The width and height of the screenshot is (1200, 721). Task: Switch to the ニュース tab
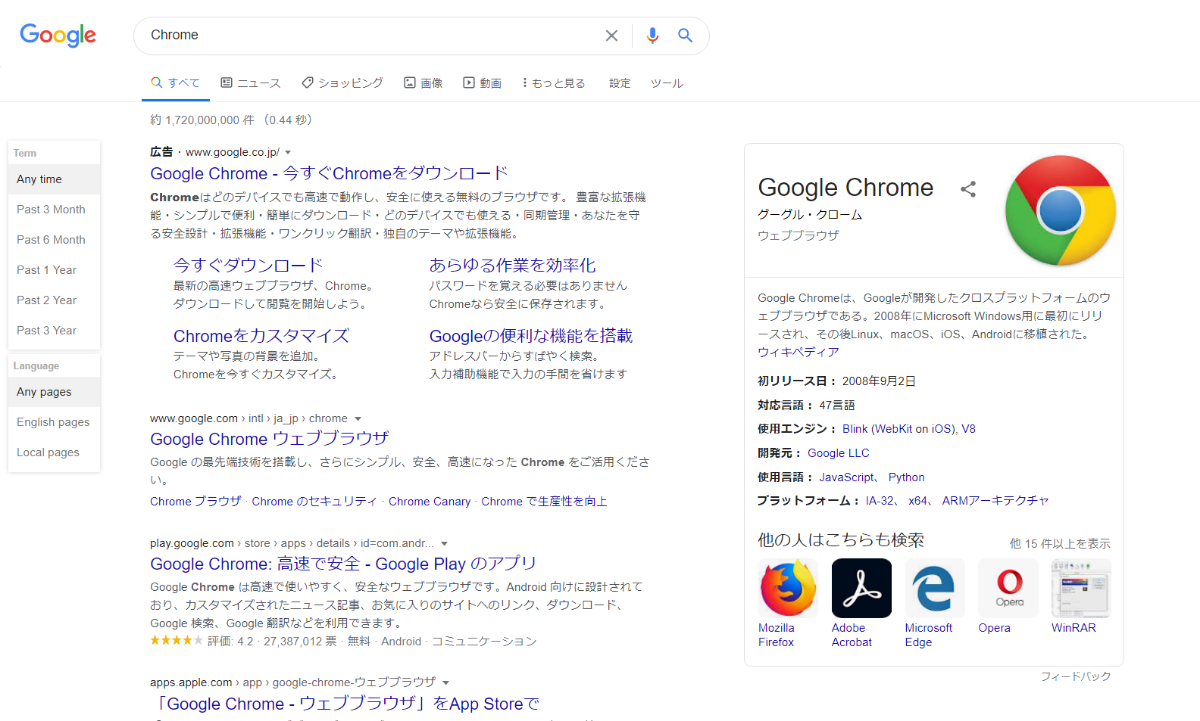pyautogui.click(x=250, y=83)
